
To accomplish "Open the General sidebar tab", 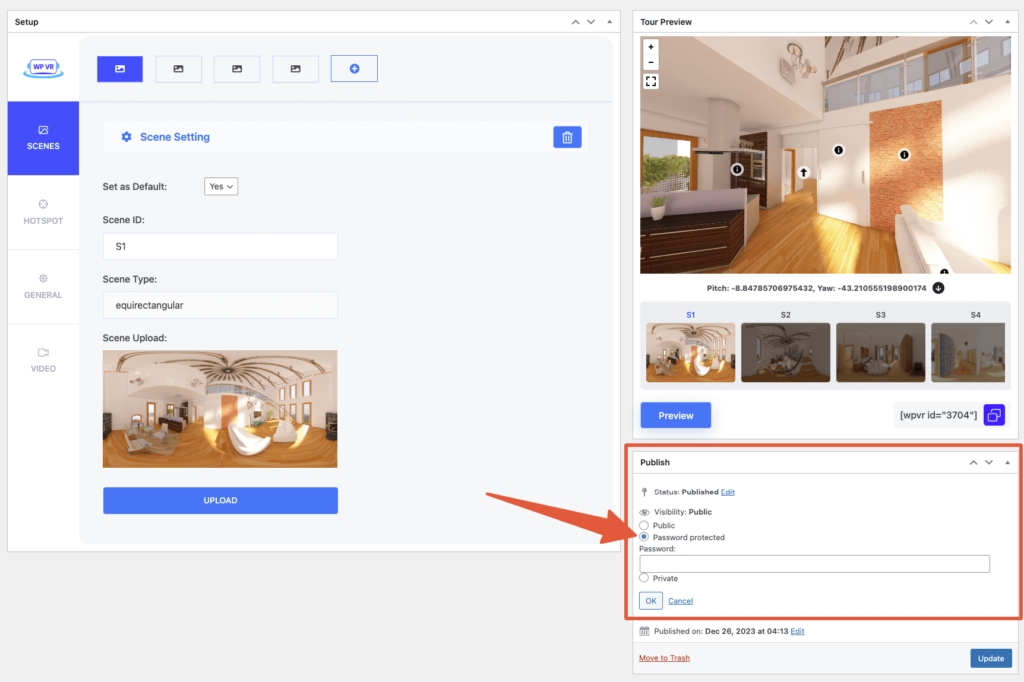I will coord(43,287).
